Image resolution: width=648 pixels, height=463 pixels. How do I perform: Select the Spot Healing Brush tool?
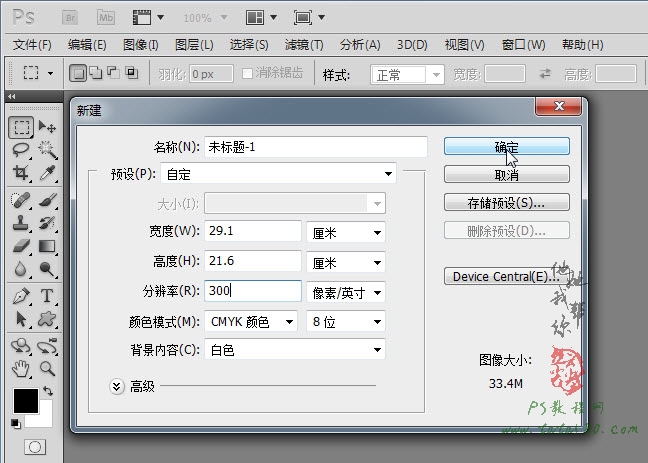21,200
